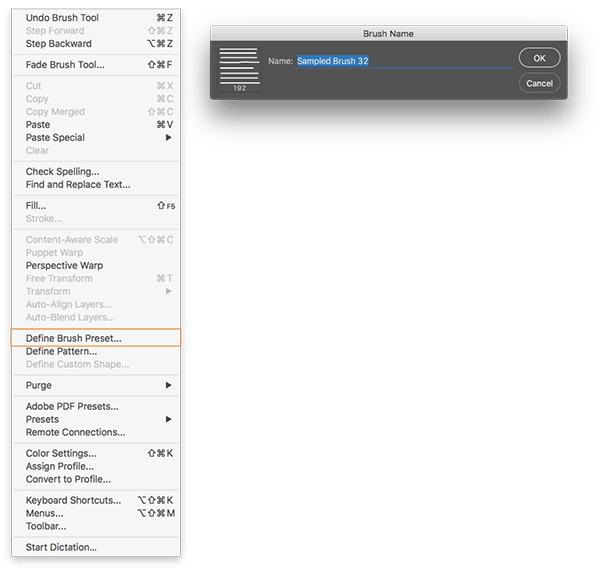Click Content-Aware Scale entry
The height and width of the screenshot is (571, 600).
point(96,240)
